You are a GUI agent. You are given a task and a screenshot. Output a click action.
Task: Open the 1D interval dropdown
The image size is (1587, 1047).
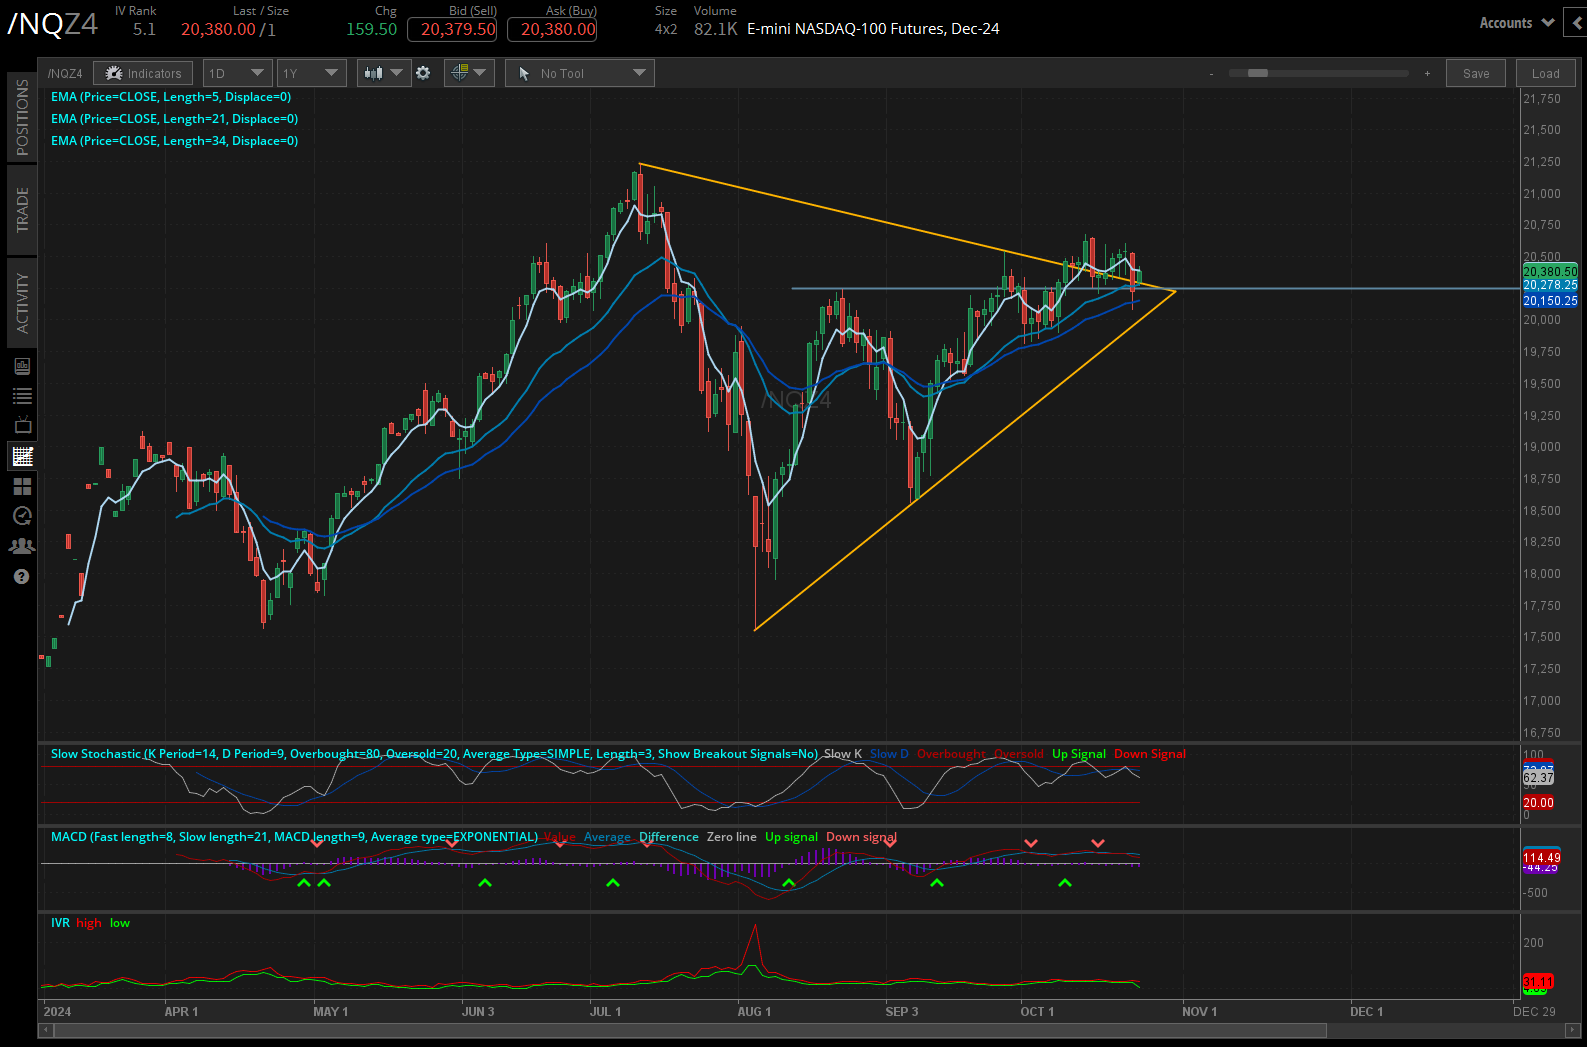tap(237, 73)
